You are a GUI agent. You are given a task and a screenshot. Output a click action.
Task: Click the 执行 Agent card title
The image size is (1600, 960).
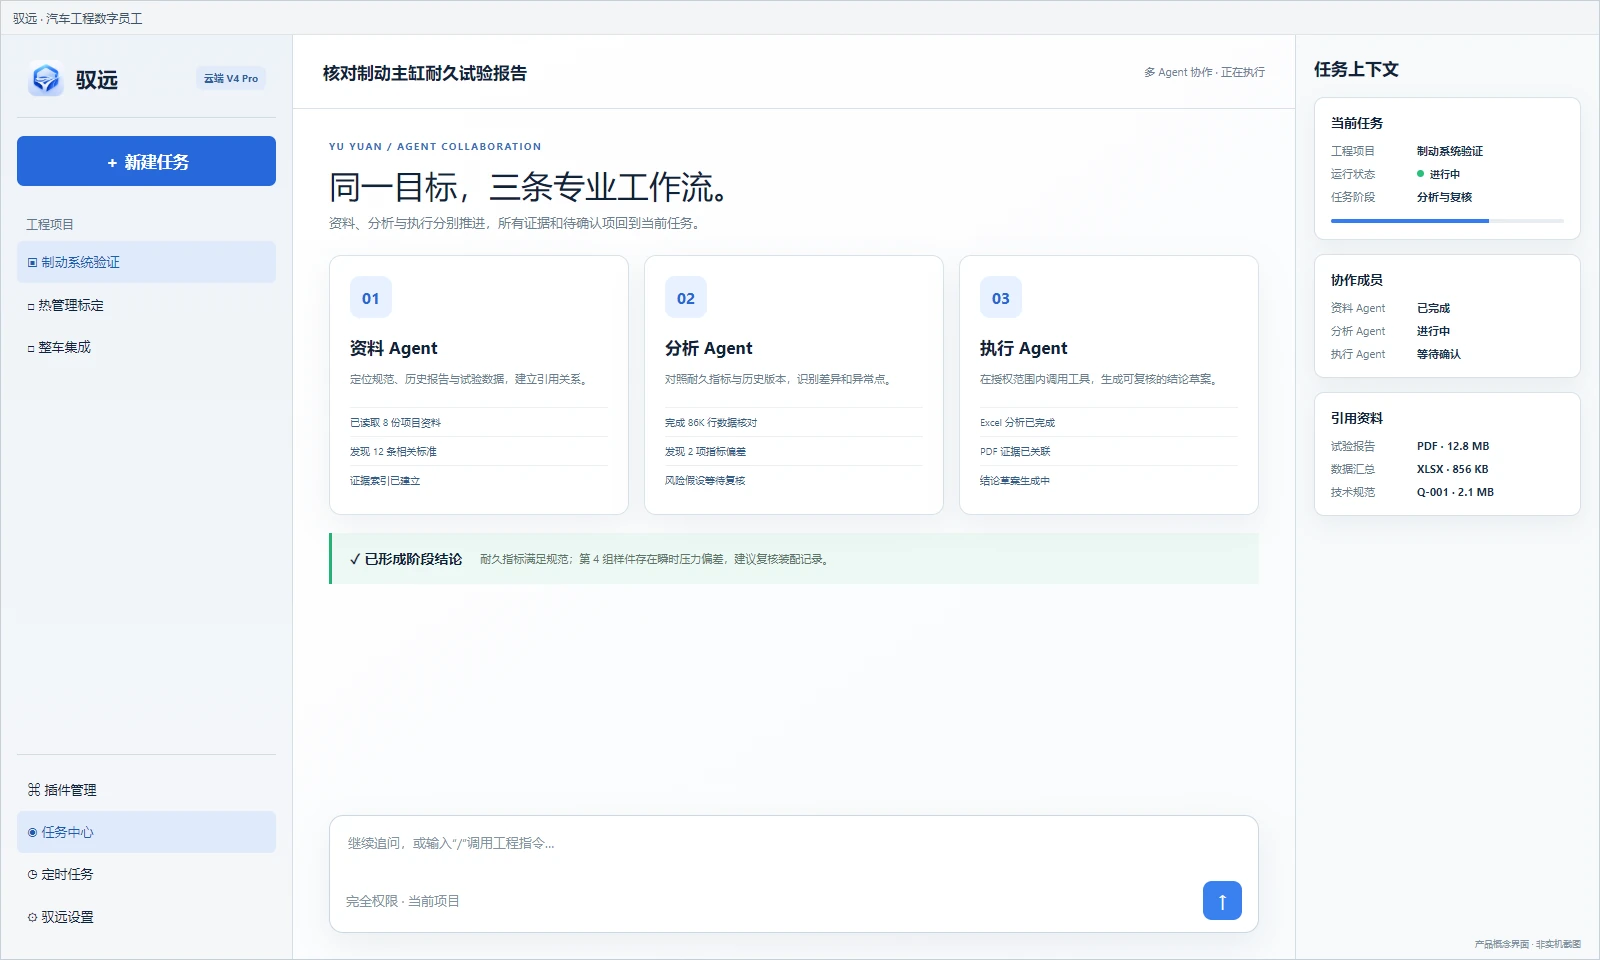(1024, 348)
